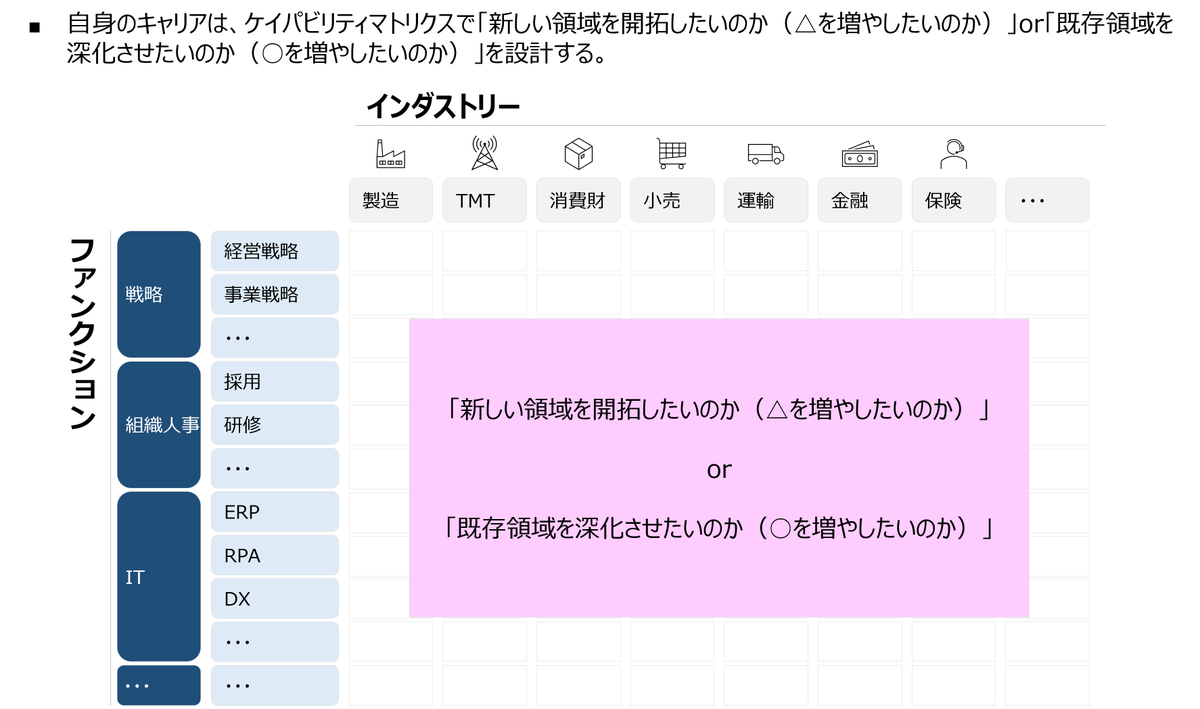Click the headset agent icon above 保険
This screenshot has width=1200, height=709.
coord(953,153)
